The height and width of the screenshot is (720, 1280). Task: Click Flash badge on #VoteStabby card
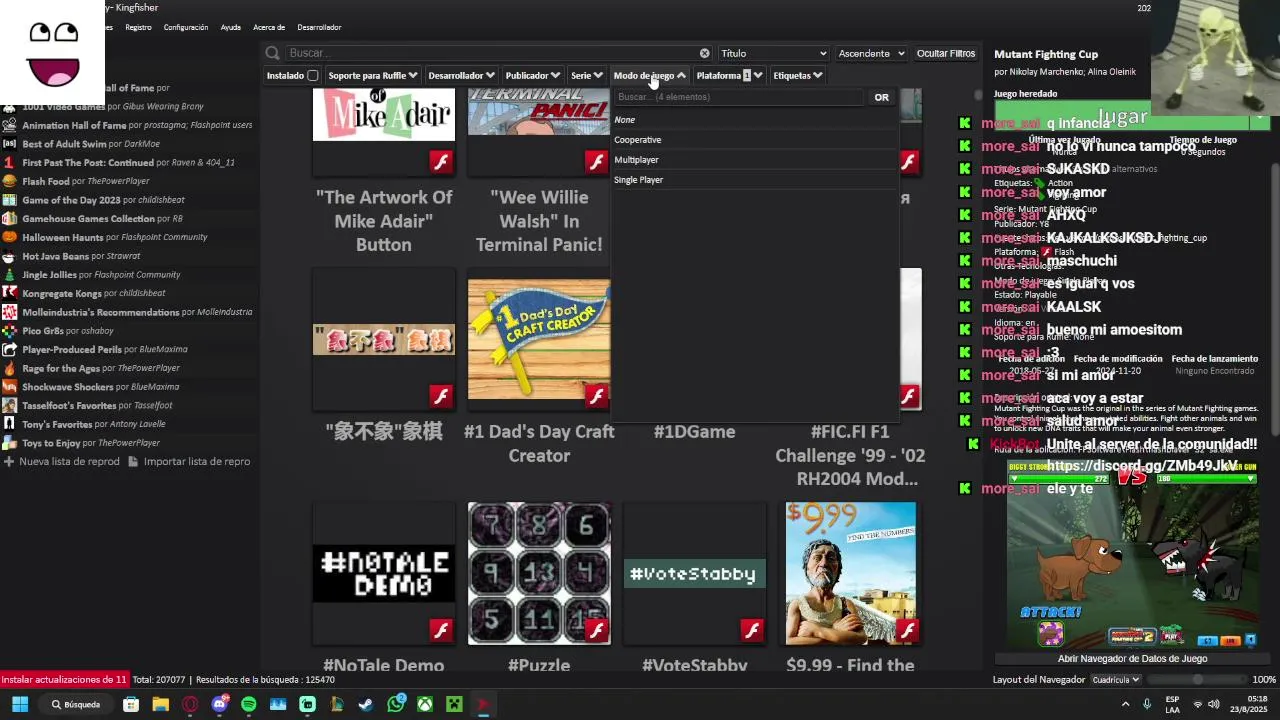752,630
